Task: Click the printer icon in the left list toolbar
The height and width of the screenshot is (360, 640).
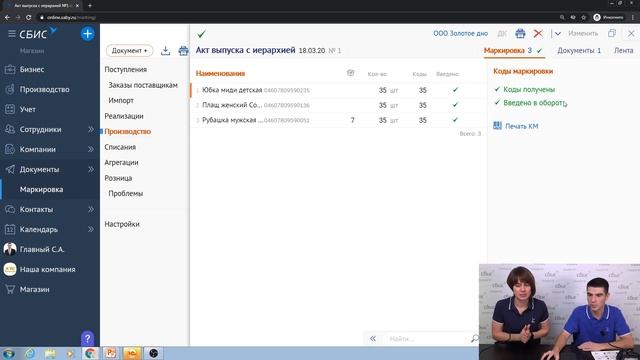Action: [183, 51]
